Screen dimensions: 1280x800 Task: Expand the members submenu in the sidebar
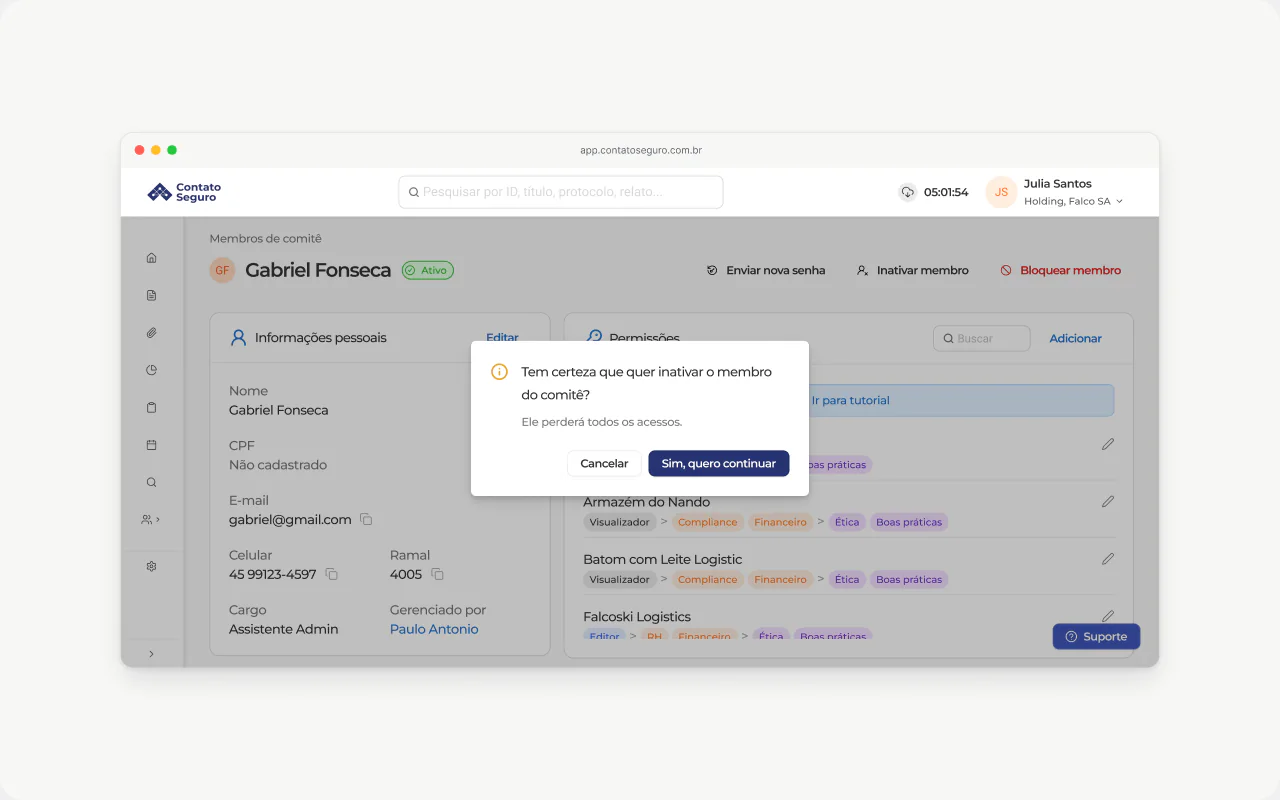151,520
